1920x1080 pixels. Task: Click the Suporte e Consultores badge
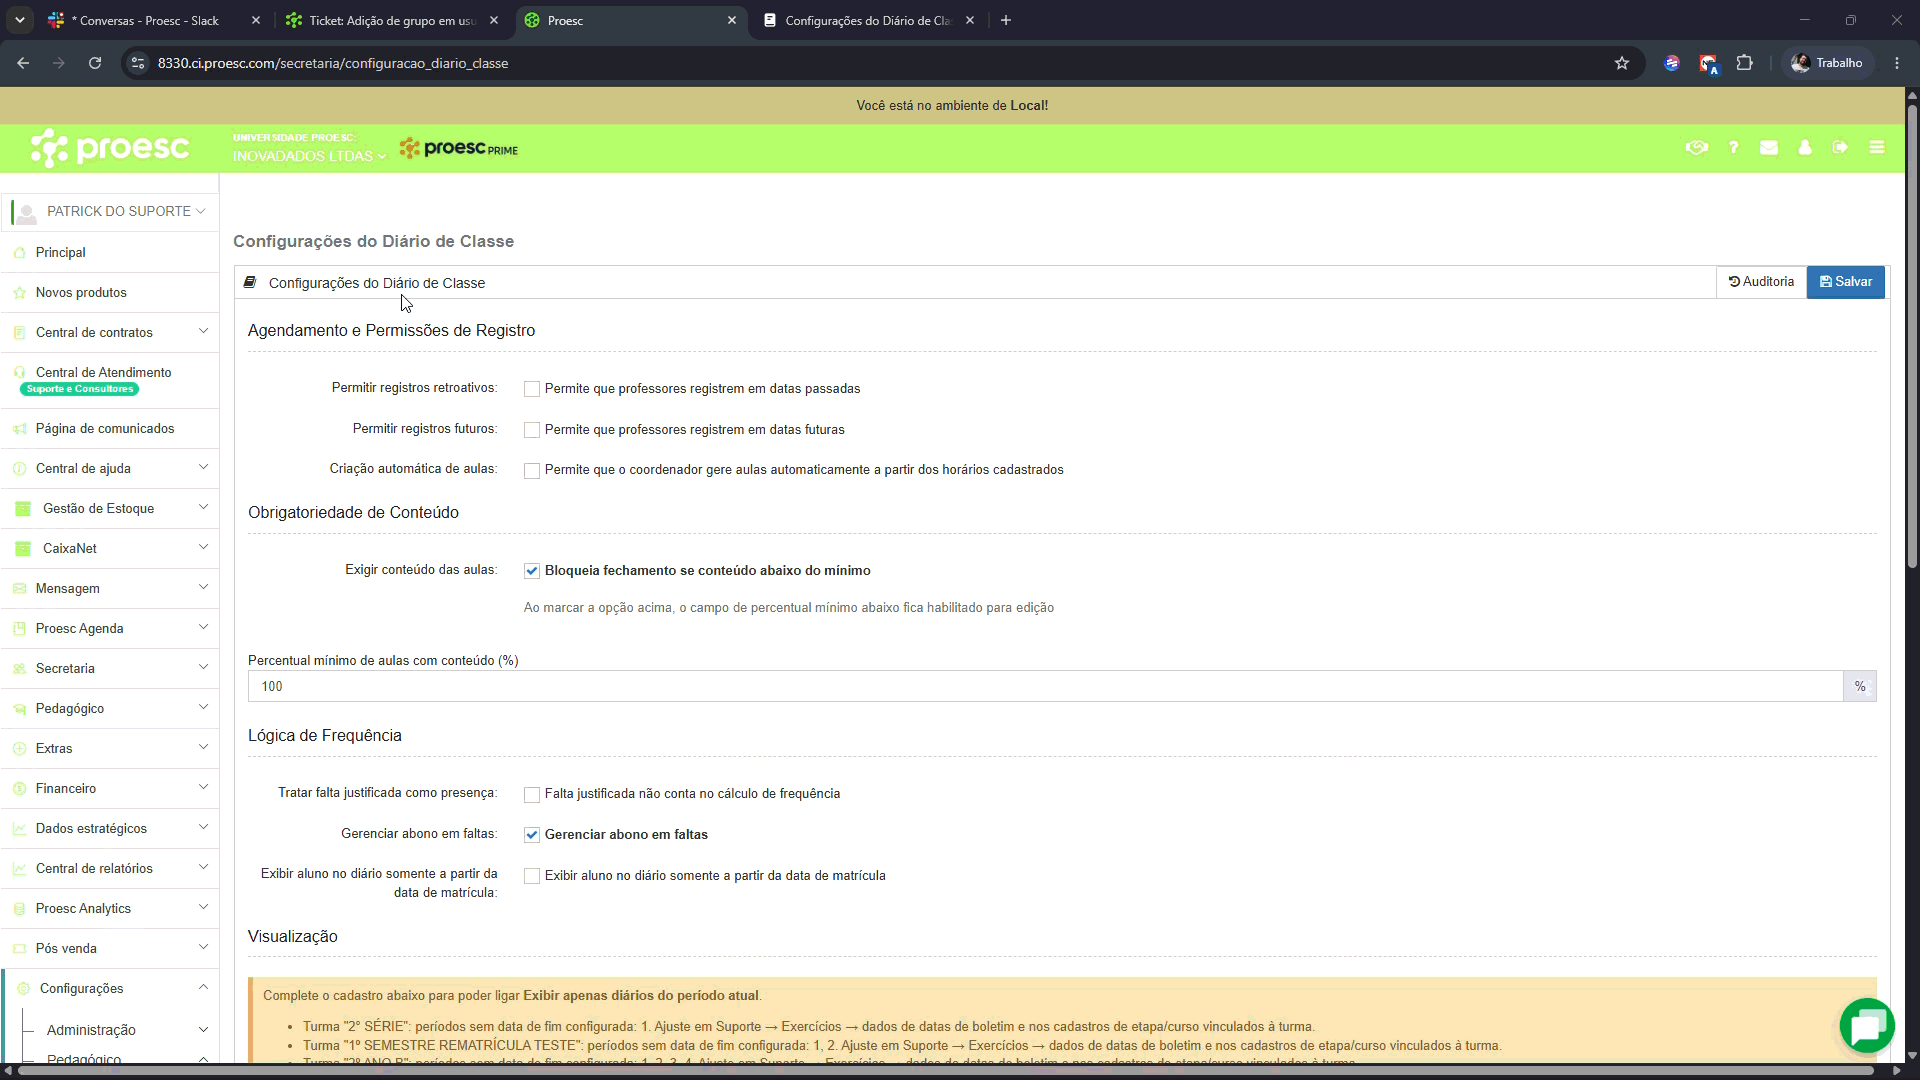pyautogui.click(x=80, y=389)
